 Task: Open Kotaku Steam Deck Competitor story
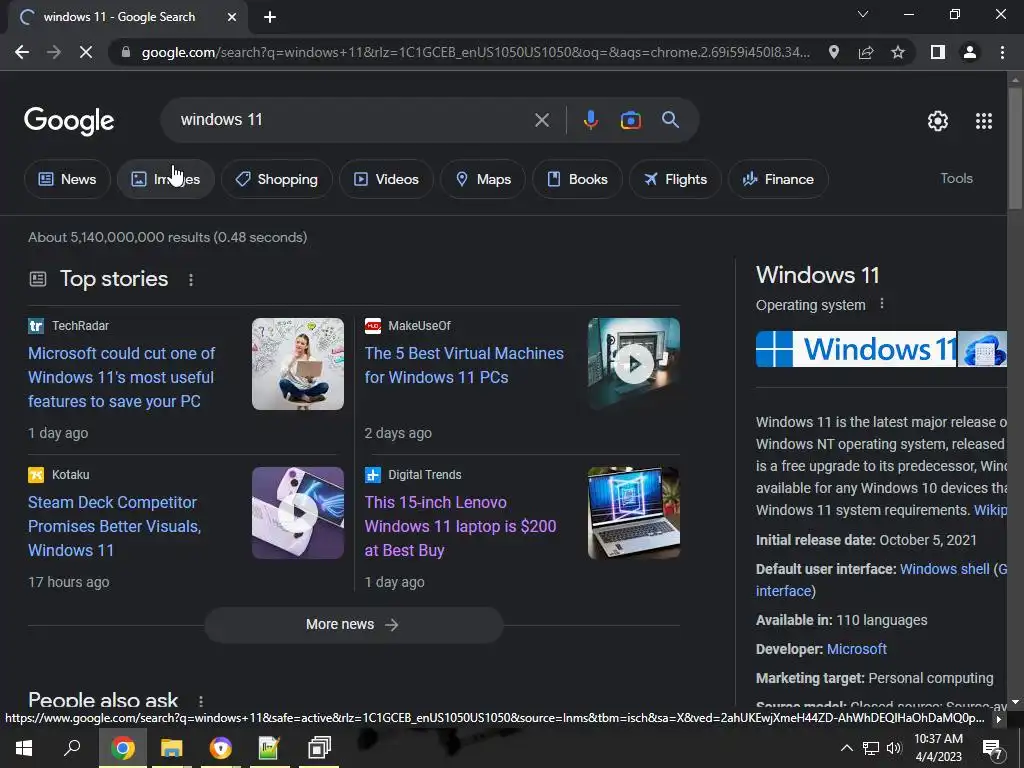(114, 526)
